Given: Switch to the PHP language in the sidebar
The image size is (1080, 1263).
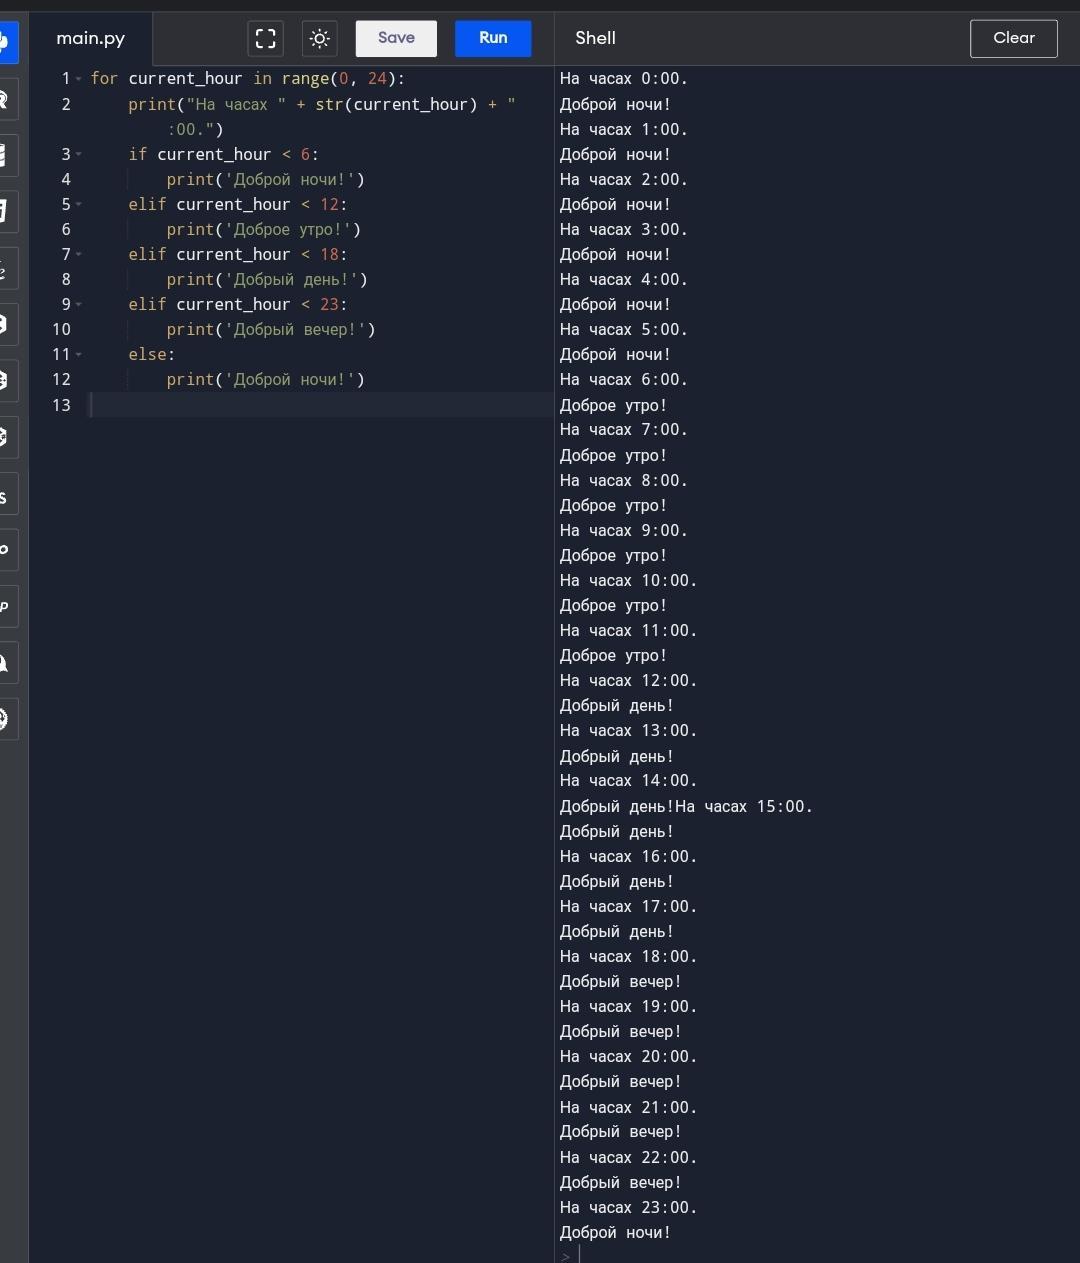Looking at the screenshot, I should click(x=8, y=606).
